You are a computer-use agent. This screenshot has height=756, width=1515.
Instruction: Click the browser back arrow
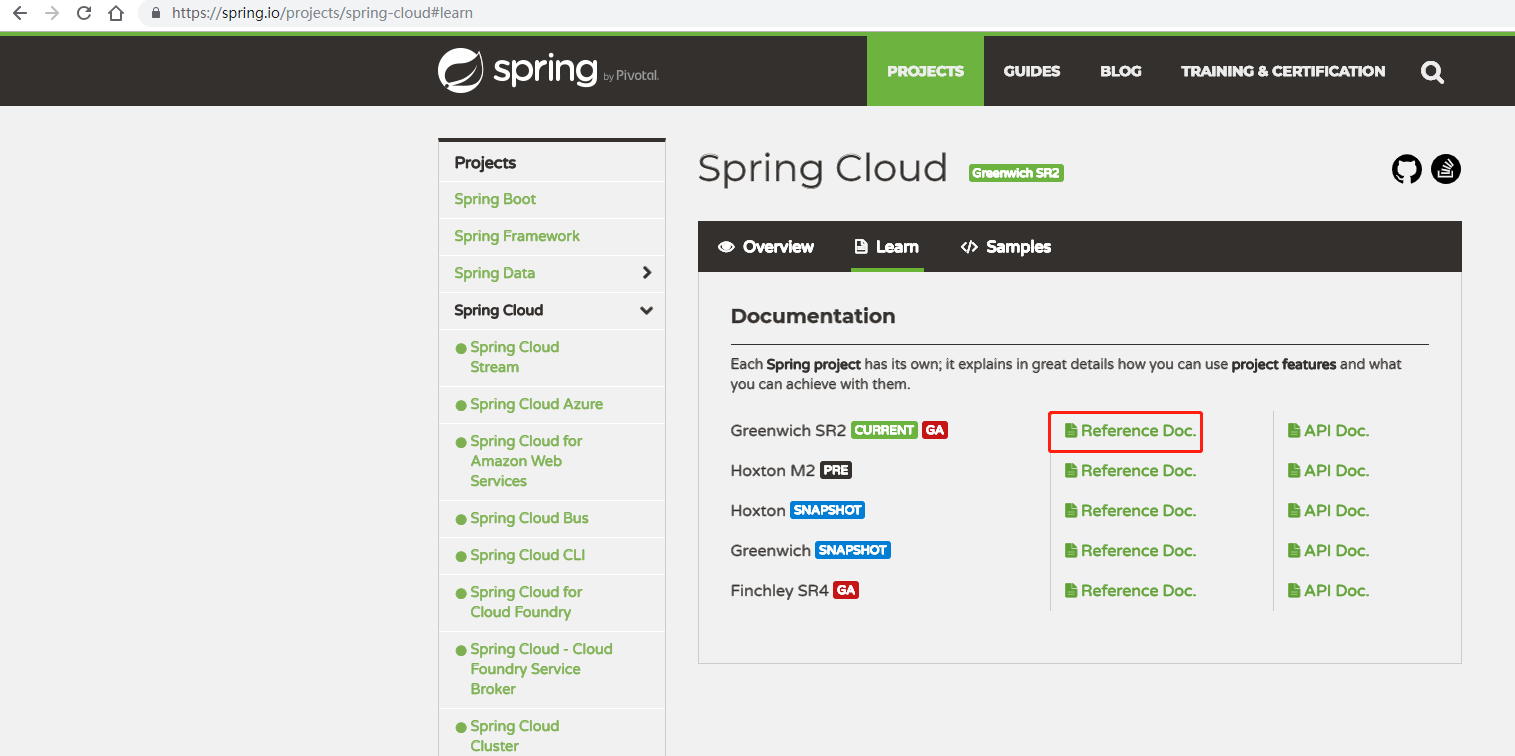(x=19, y=13)
